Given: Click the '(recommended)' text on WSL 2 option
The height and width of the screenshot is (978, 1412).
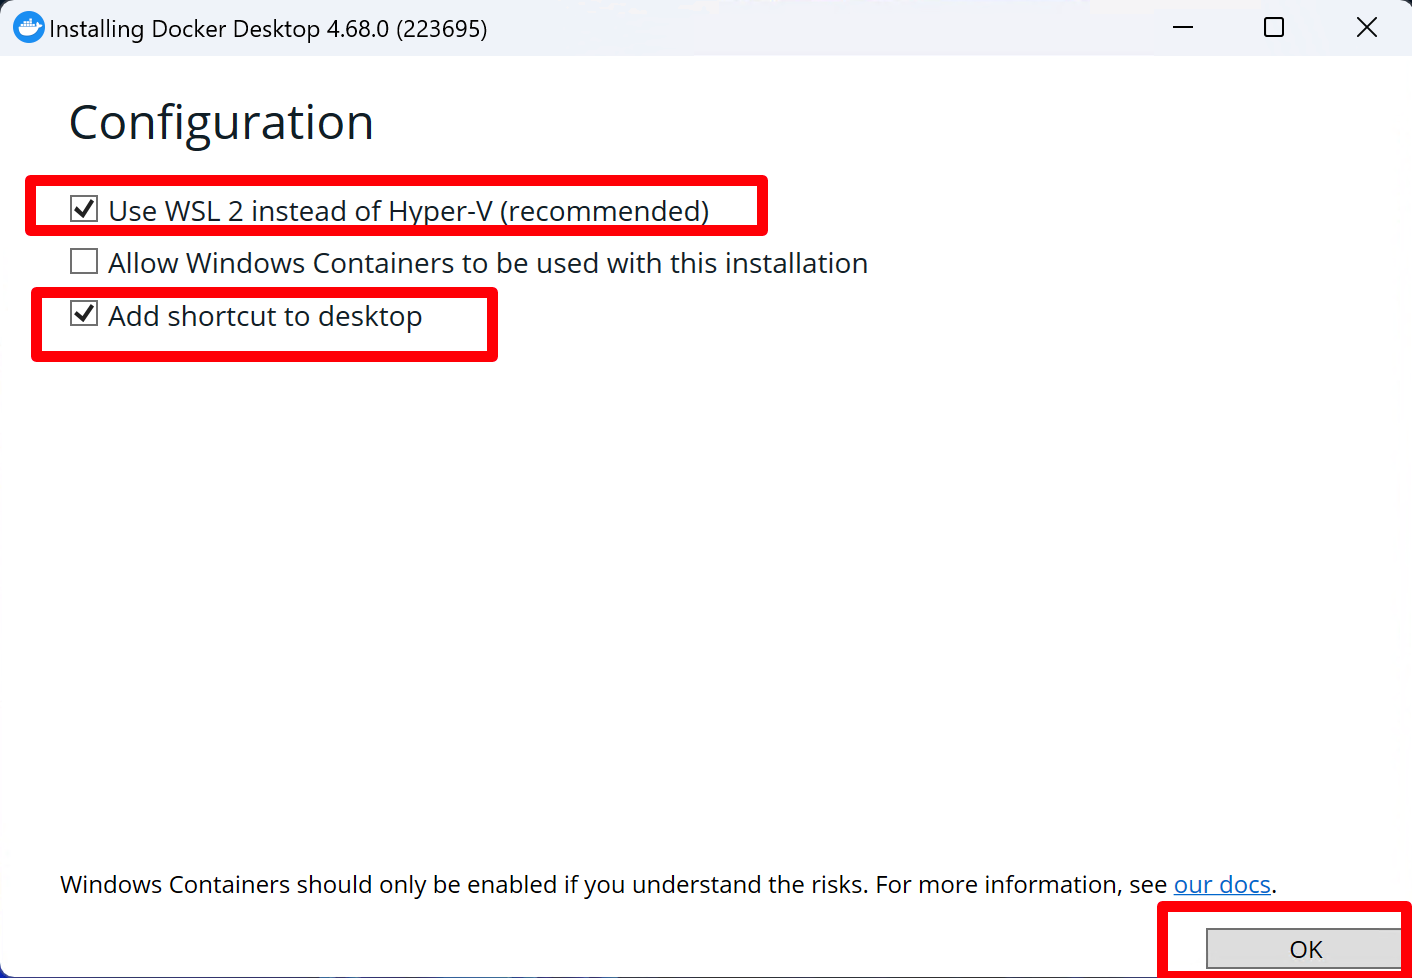Looking at the screenshot, I should pos(604,211).
